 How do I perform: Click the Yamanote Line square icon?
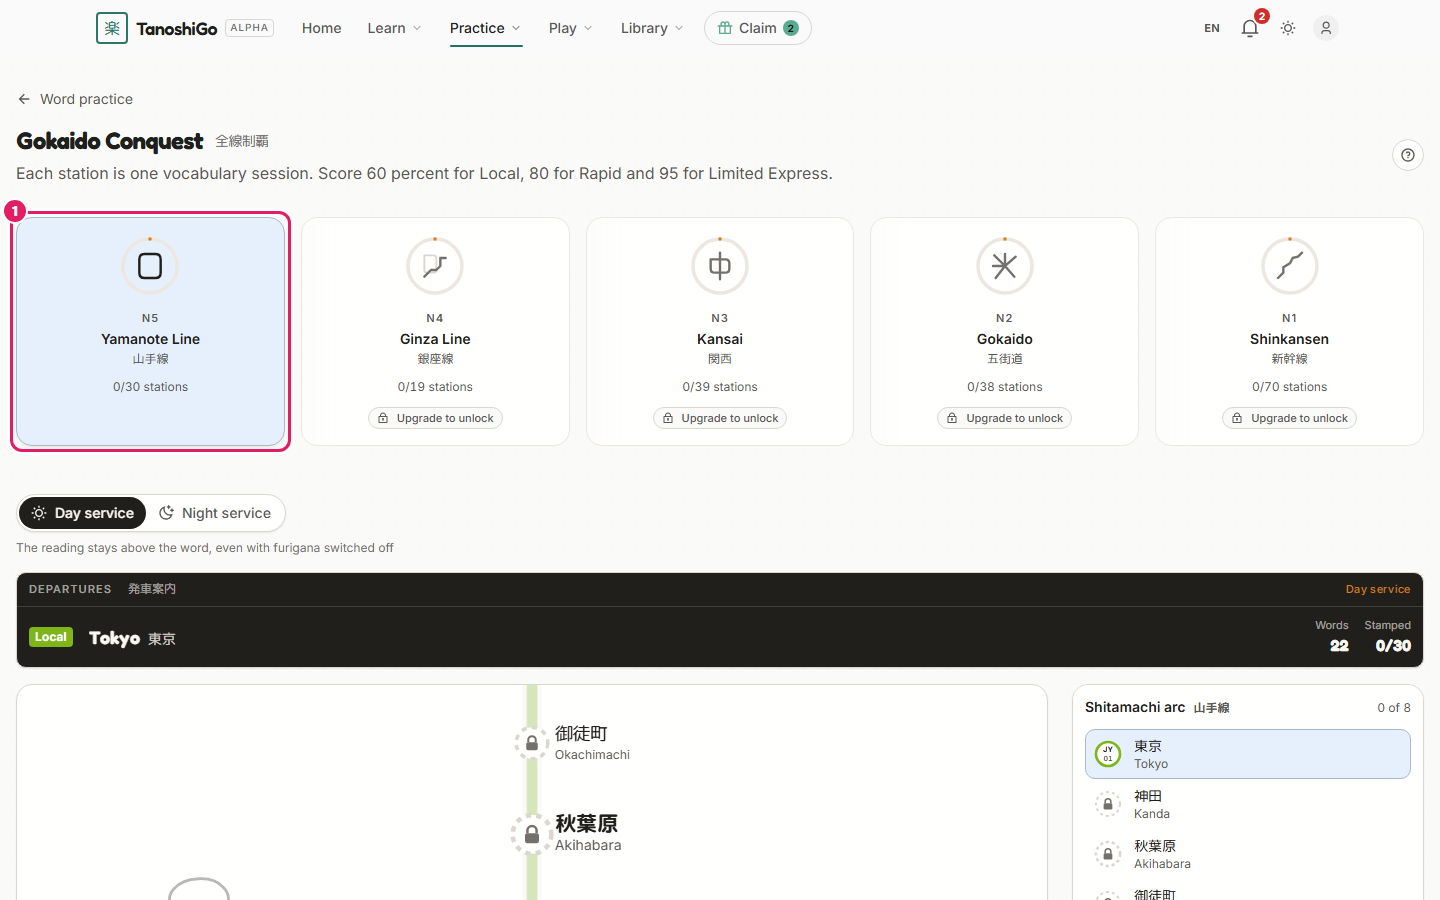tap(150, 266)
